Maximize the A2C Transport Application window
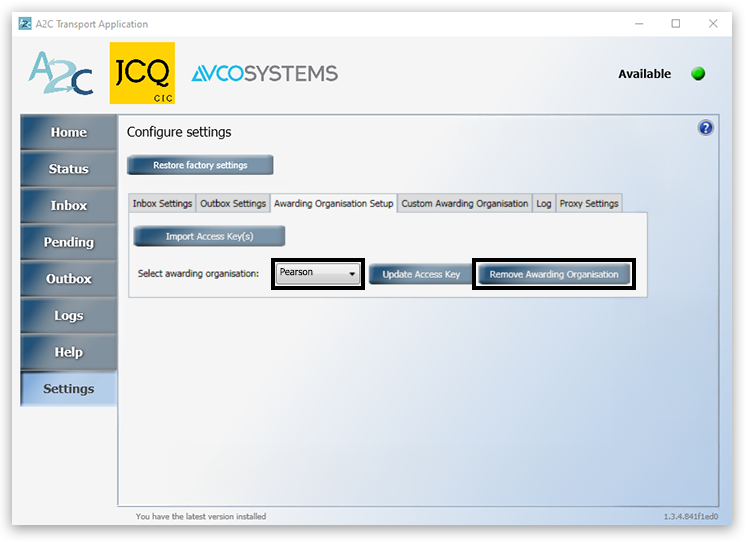The height and width of the screenshot is (543, 750). coord(676,24)
